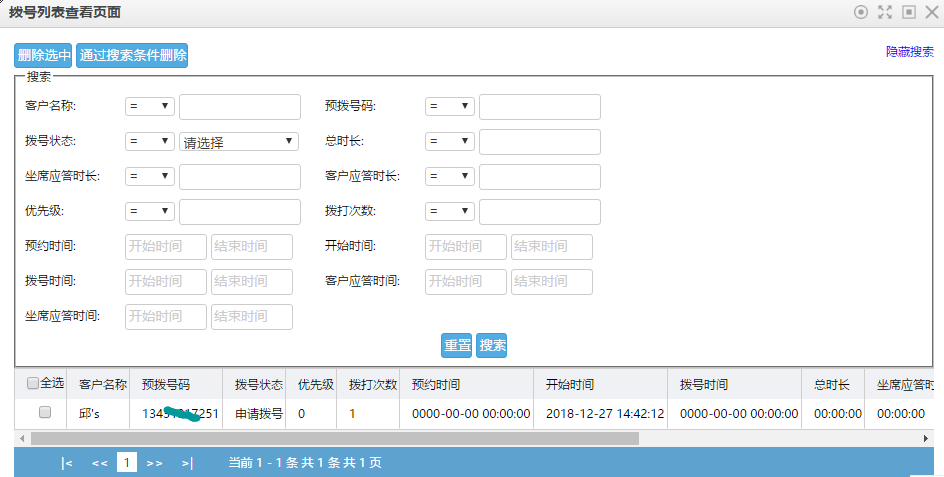
Task: Open the operator dropdown for 拨打次数
Action: (x=450, y=211)
